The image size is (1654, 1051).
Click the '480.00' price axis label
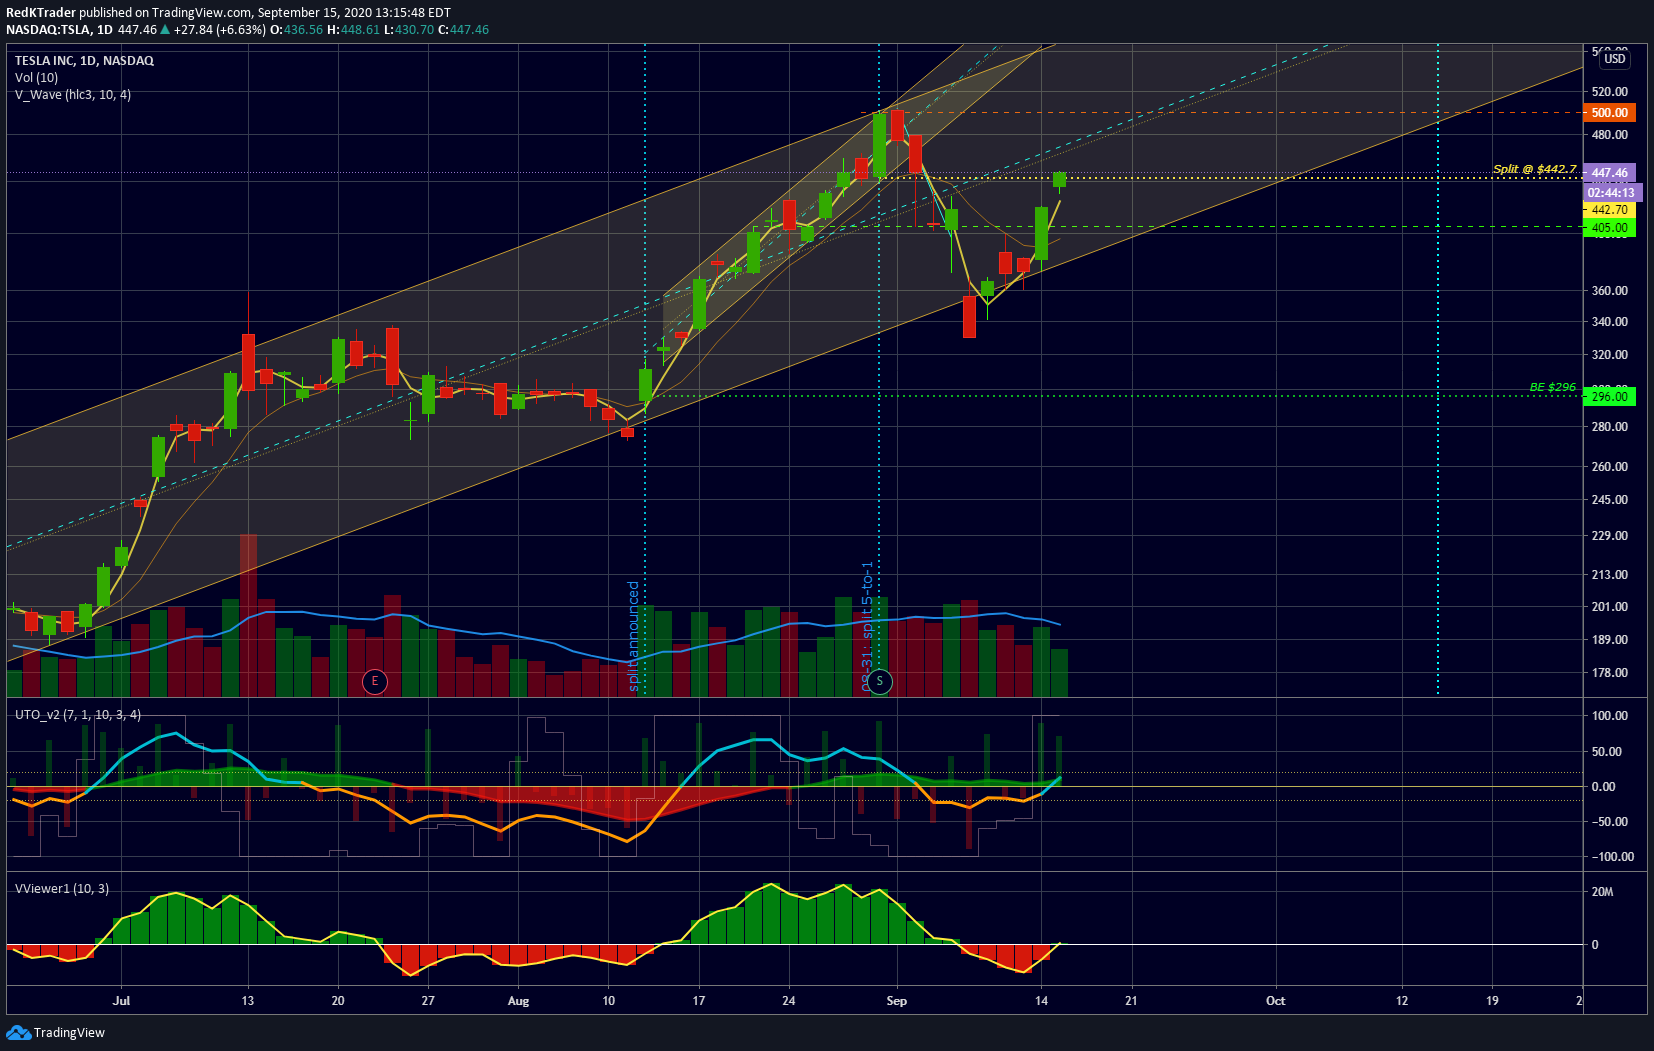[1609, 135]
